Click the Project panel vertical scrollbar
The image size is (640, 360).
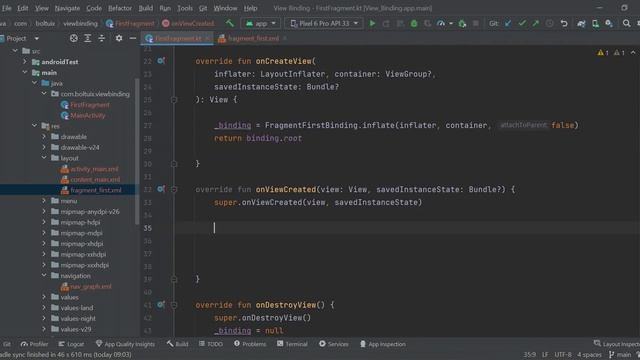(x=137, y=151)
